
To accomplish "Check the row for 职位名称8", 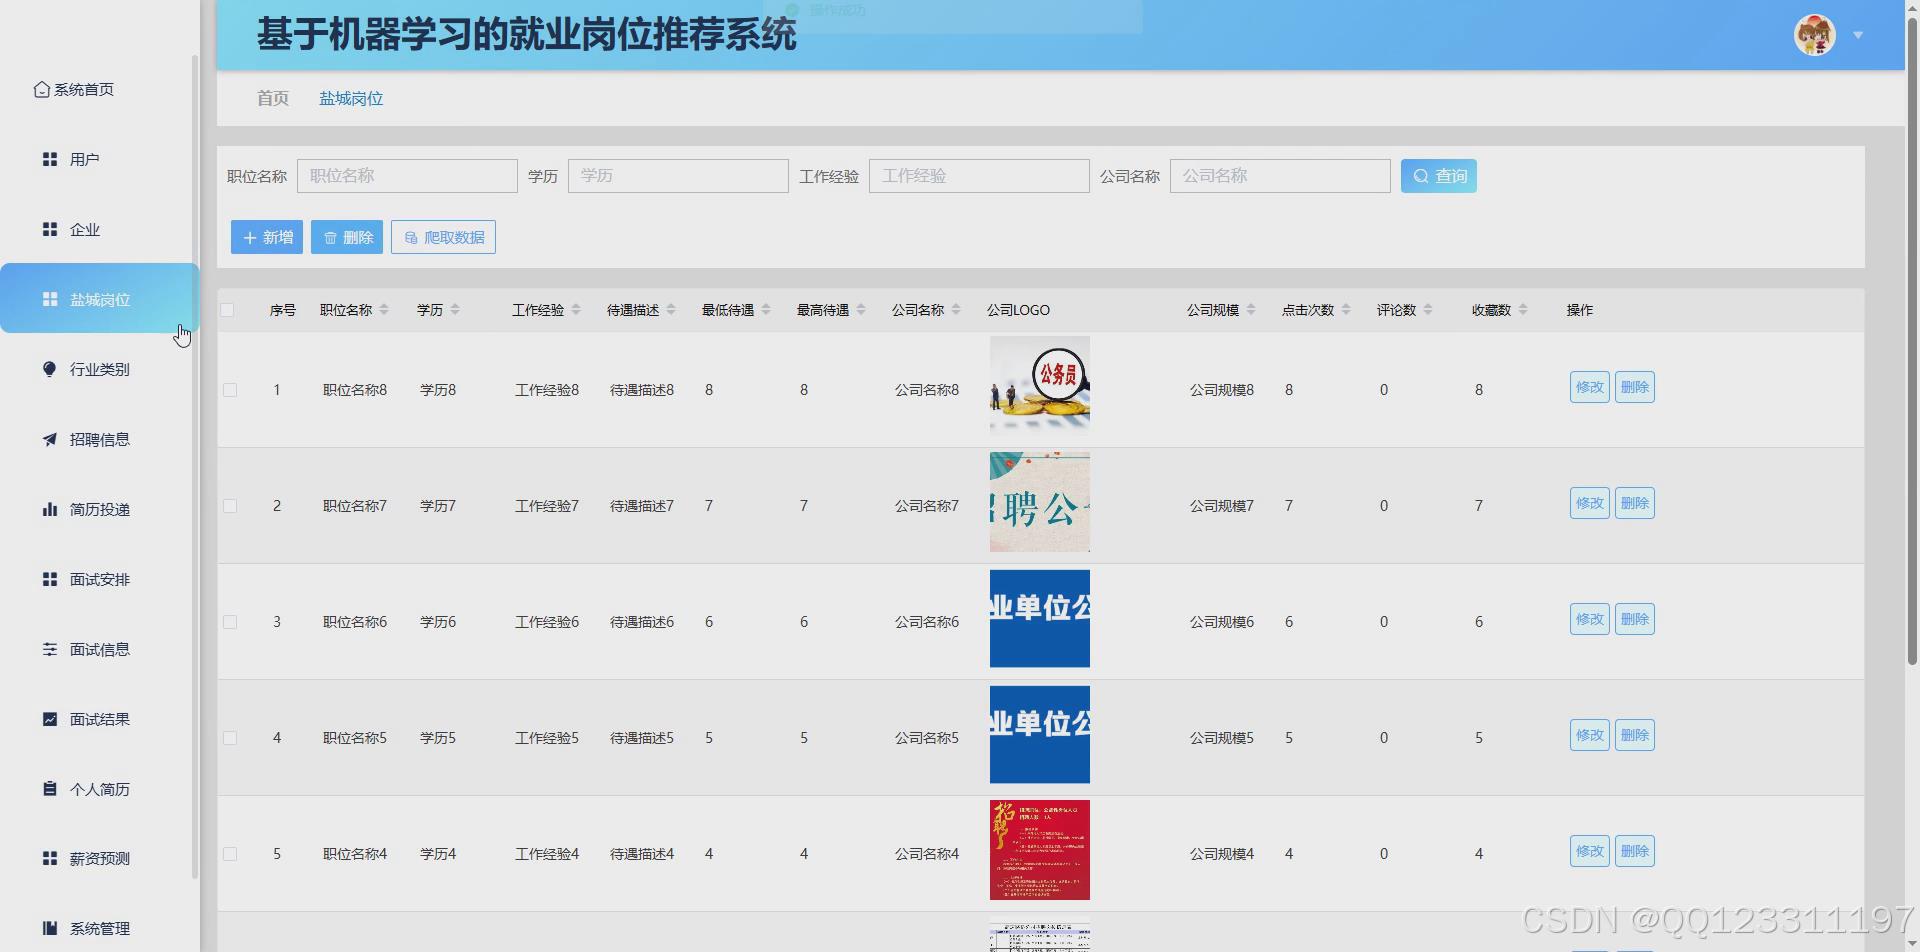I will pyautogui.click(x=230, y=390).
